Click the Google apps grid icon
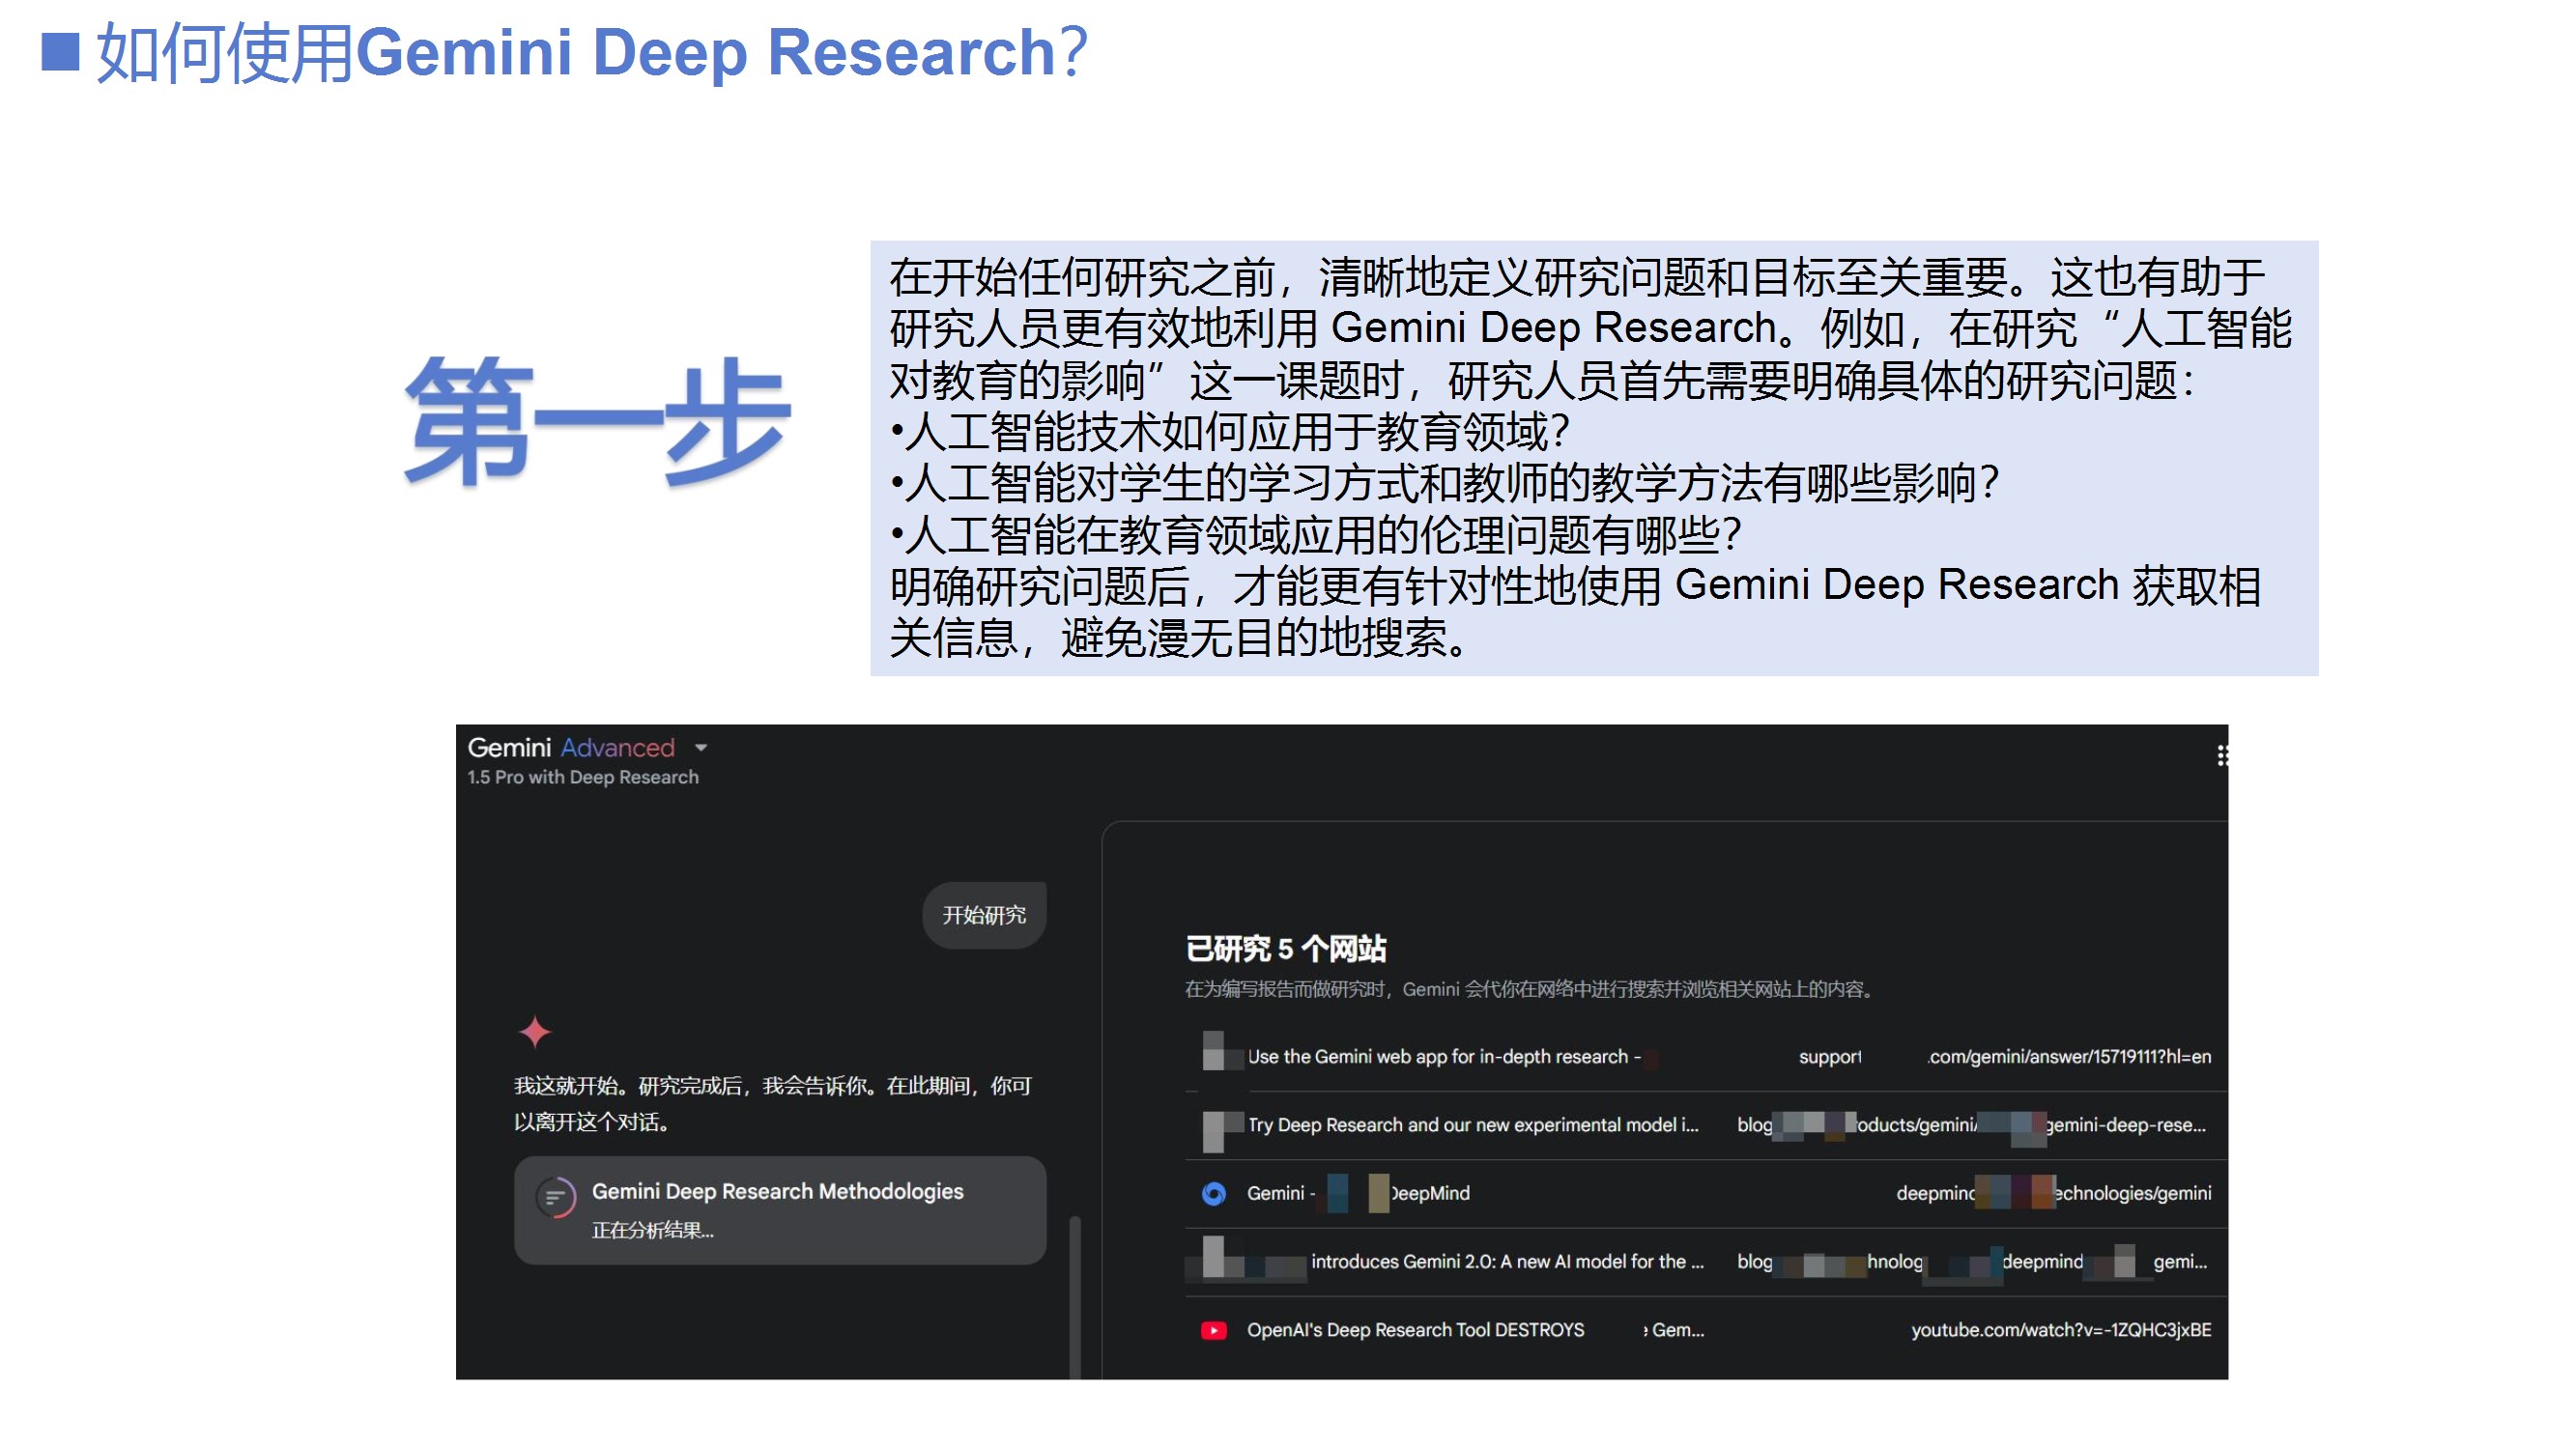This screenshot has height=1449, width=2576. (2221, 755)
